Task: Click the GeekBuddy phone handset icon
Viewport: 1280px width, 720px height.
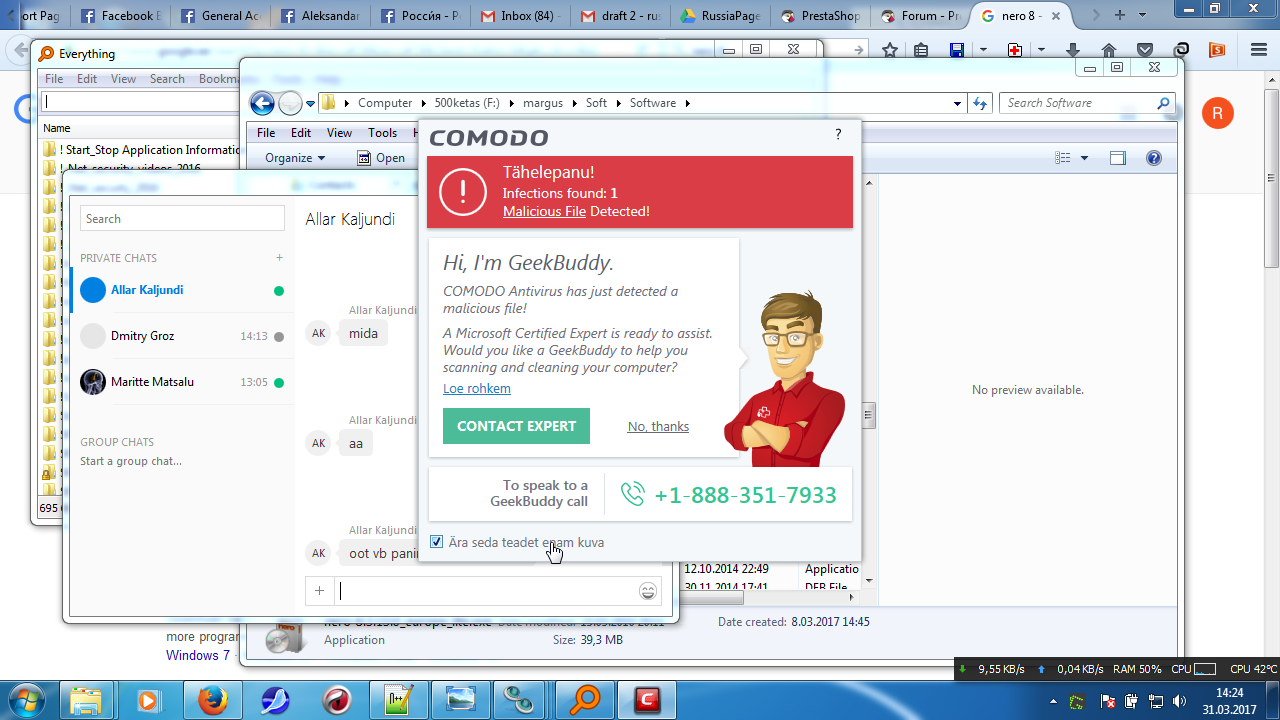Action: [x=632, y=494]
